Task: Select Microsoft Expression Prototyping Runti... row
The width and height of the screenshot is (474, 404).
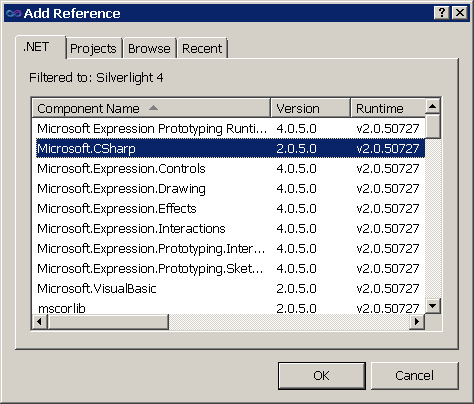Action: click(x=230, y=129)
